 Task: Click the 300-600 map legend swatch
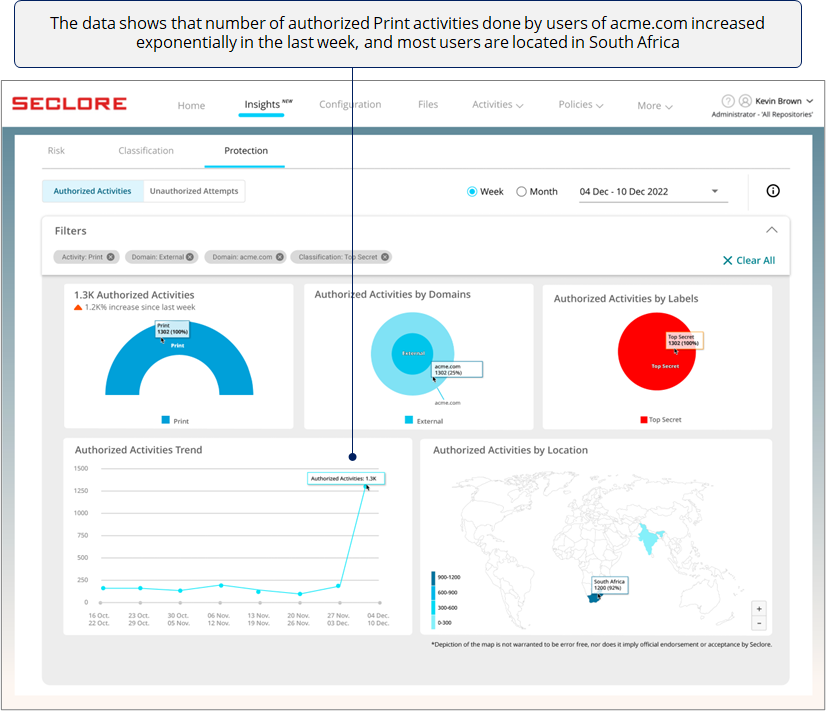point(434,607)
